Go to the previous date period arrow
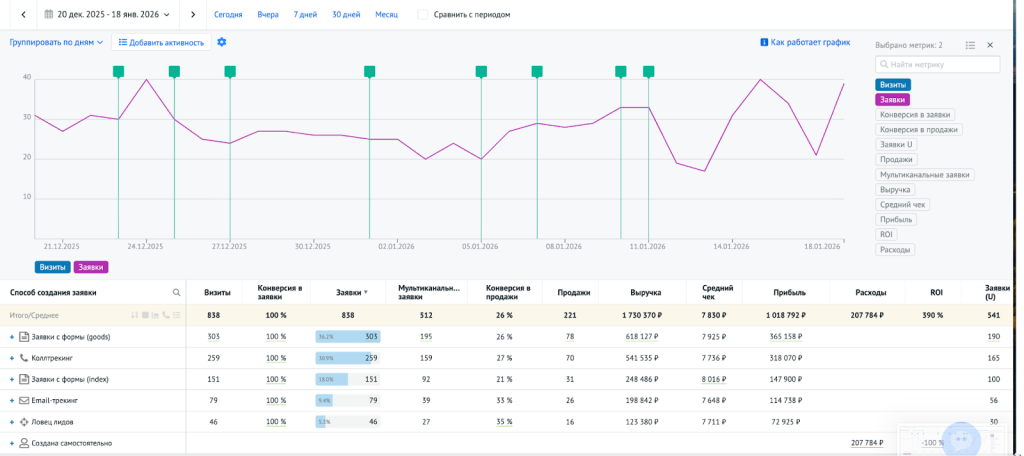 click(x=23, y=15)
